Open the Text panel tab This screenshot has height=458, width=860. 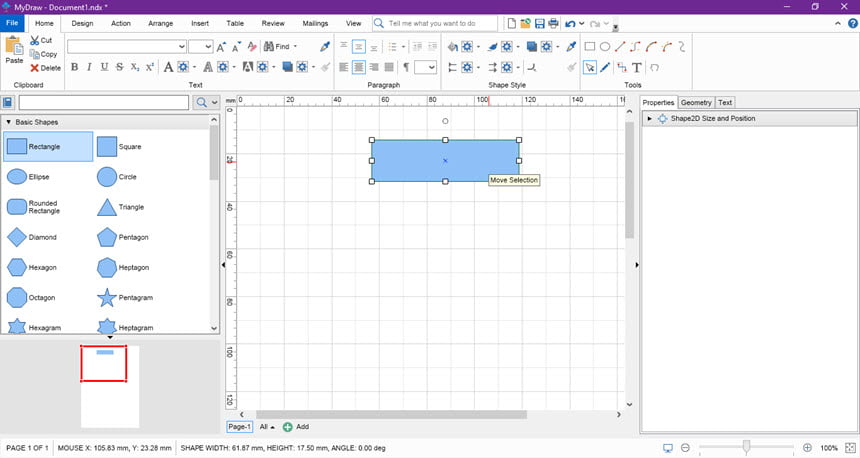pyautogui.click(x=725, y=103)
